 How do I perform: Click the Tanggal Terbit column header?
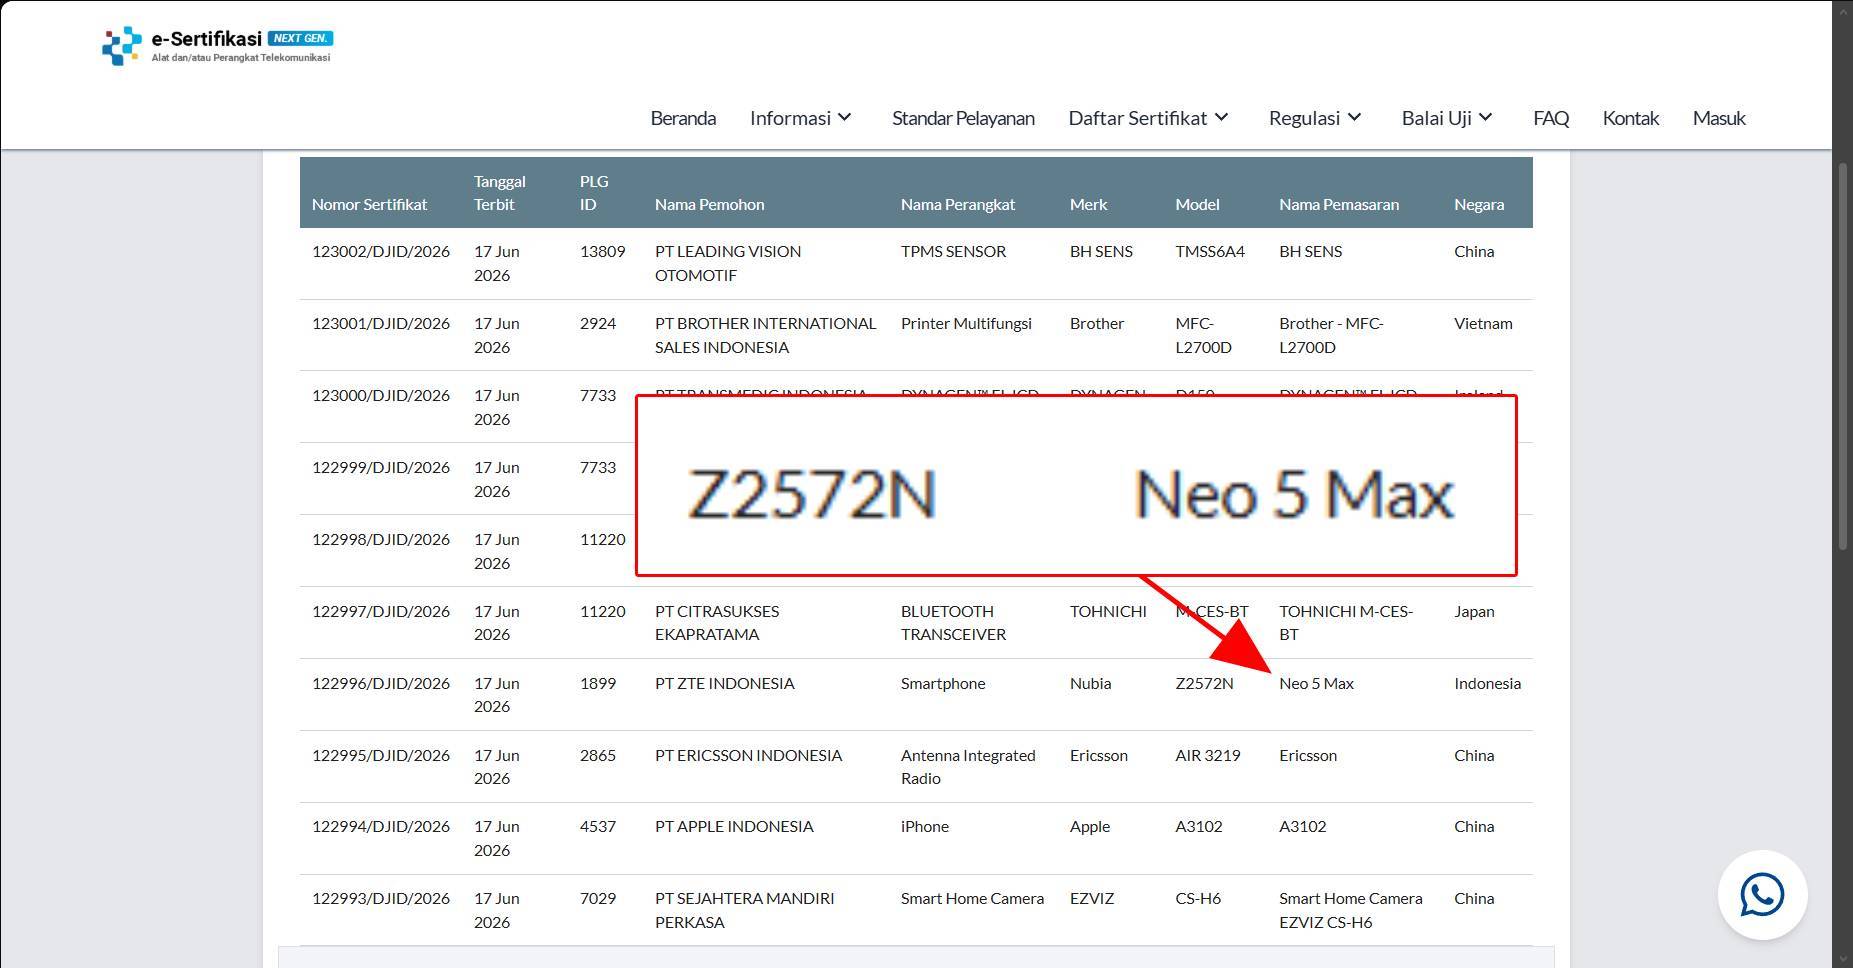pos(500,192)
